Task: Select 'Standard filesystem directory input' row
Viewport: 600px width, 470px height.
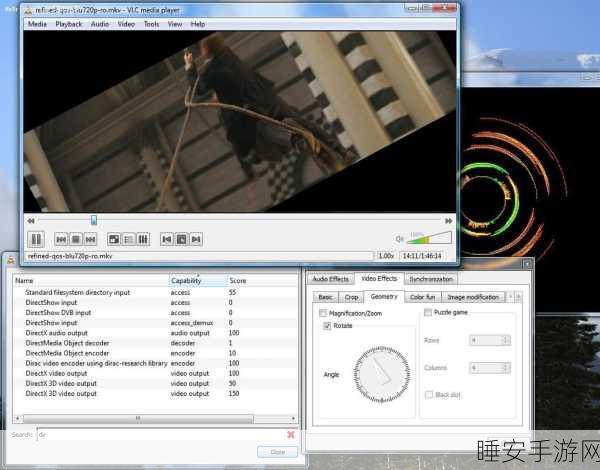Action: [155, 292]
